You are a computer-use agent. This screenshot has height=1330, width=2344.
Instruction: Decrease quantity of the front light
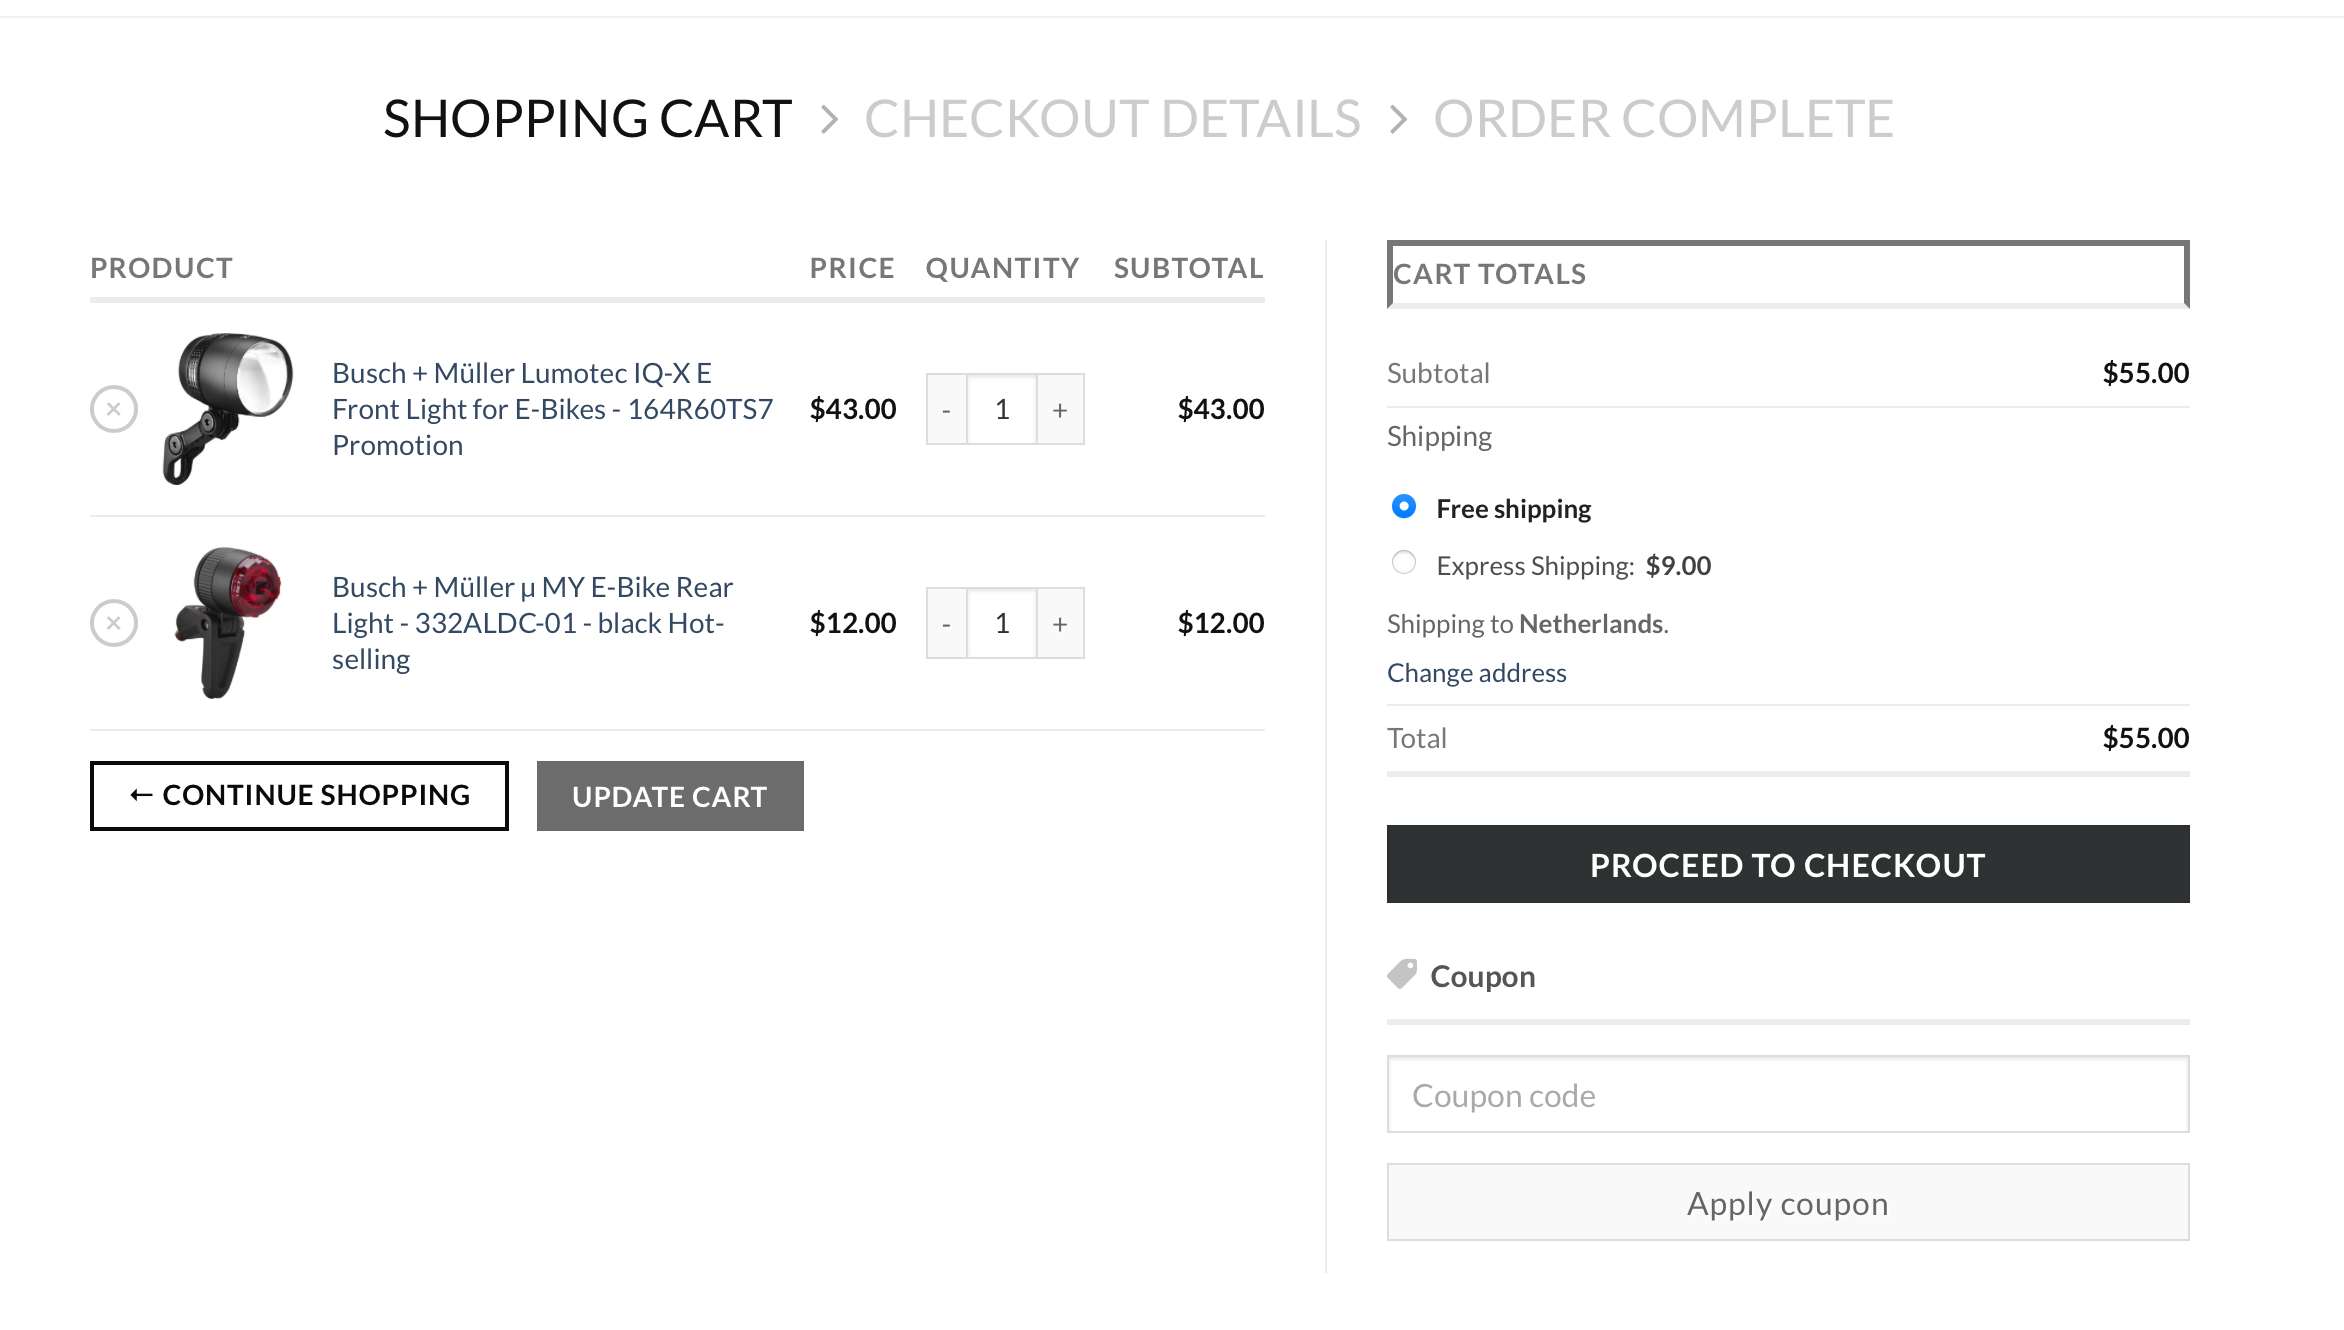coord(946,409)
